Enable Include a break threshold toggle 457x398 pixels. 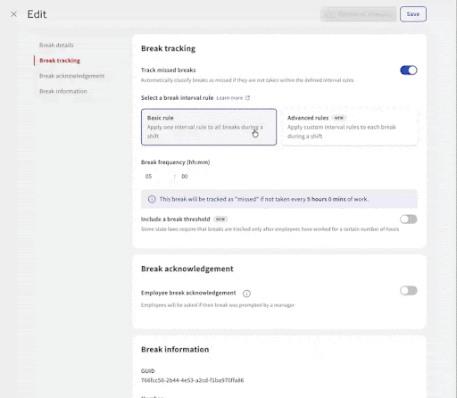[x=408, y=219]
